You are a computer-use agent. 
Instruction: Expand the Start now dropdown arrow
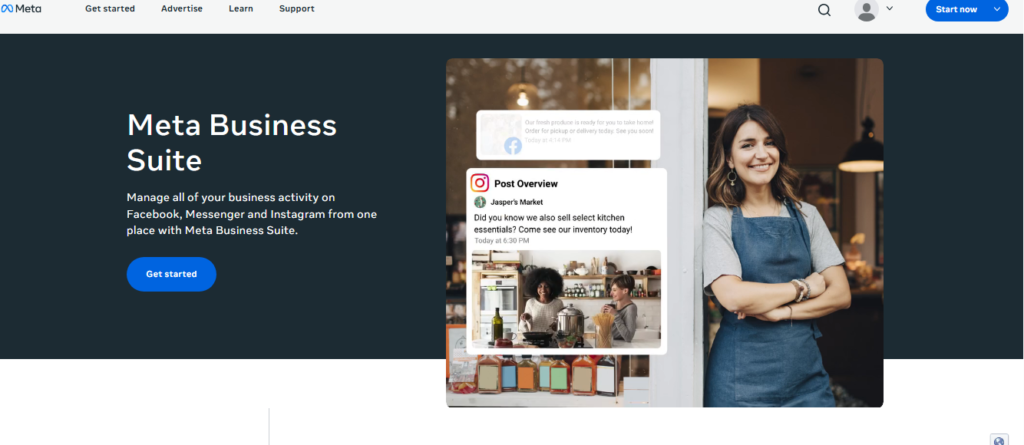[x=997, y=9]
